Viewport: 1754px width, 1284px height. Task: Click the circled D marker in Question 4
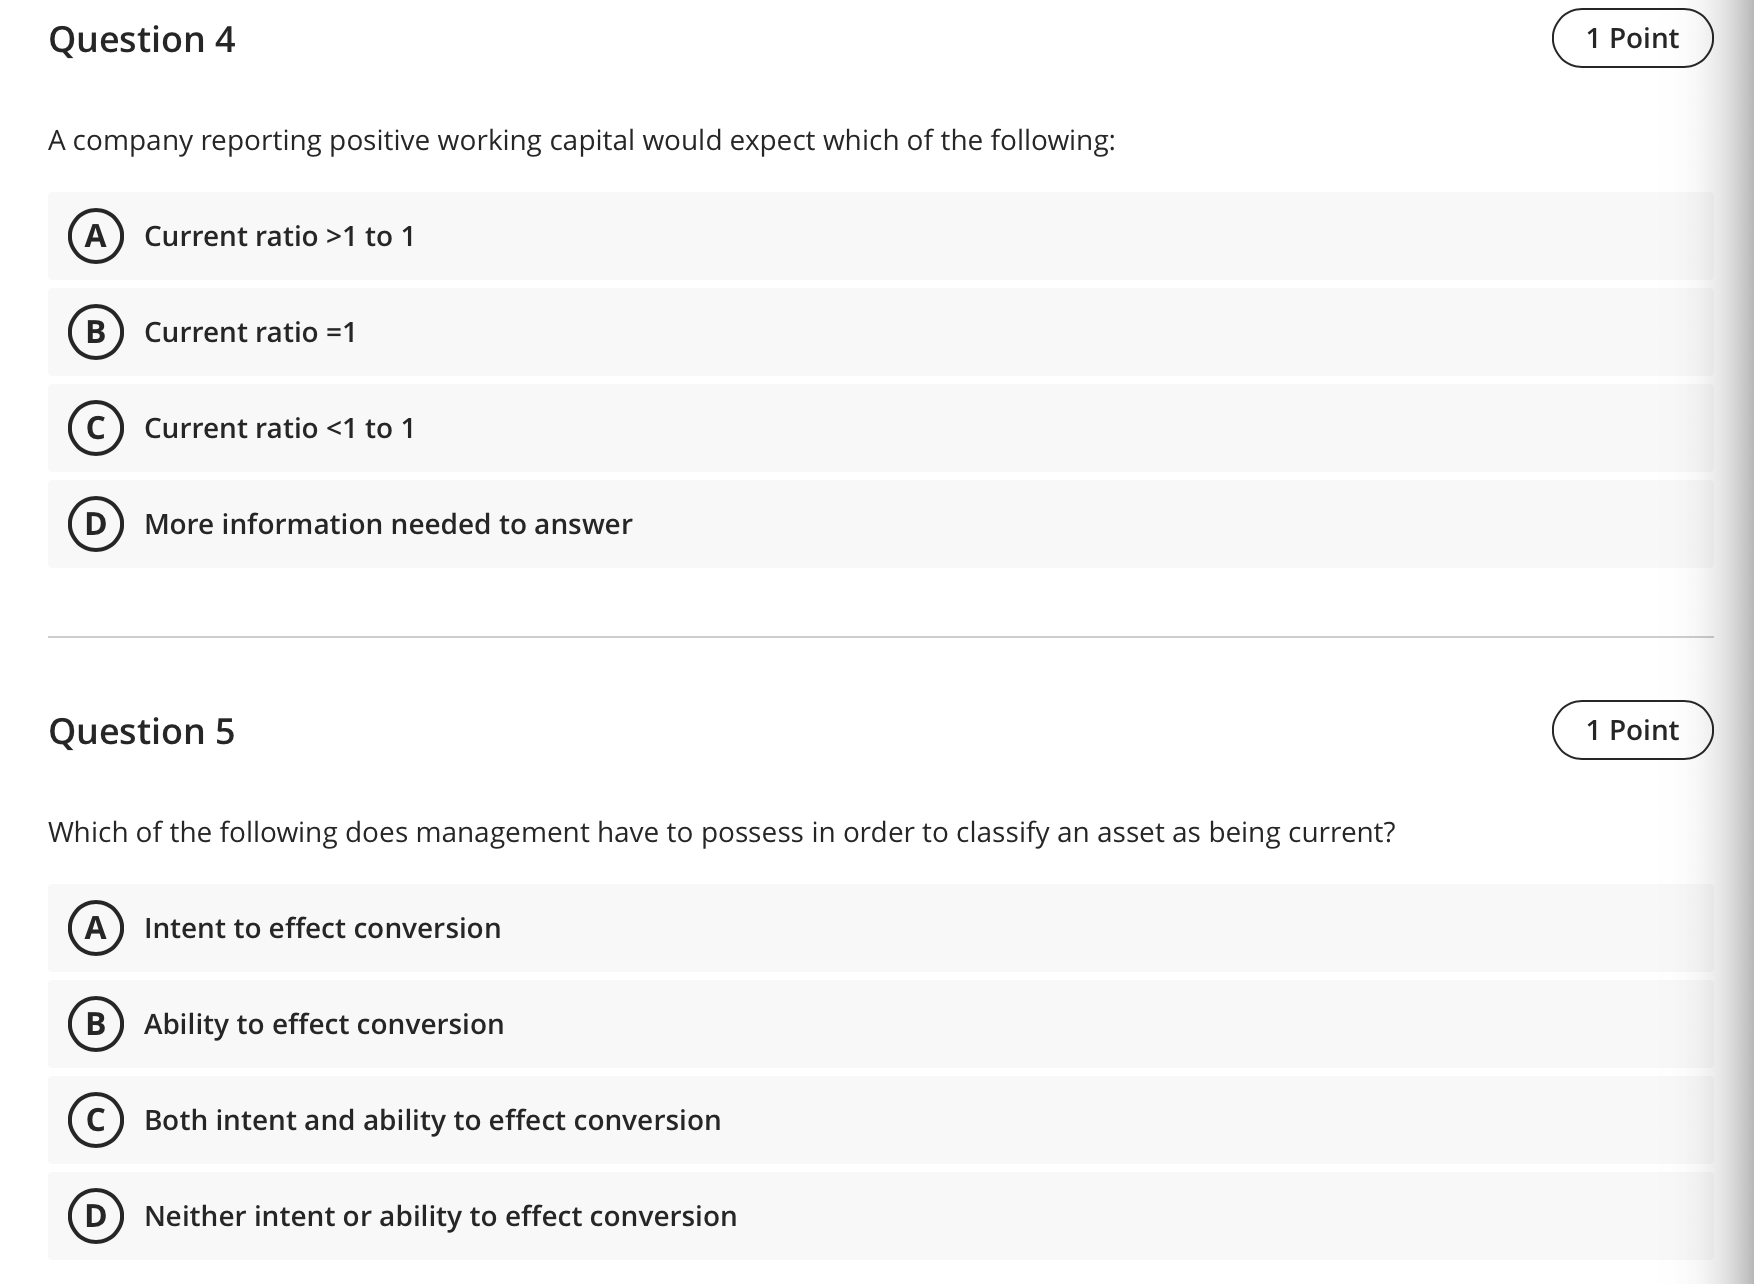(x=96, y=524)
